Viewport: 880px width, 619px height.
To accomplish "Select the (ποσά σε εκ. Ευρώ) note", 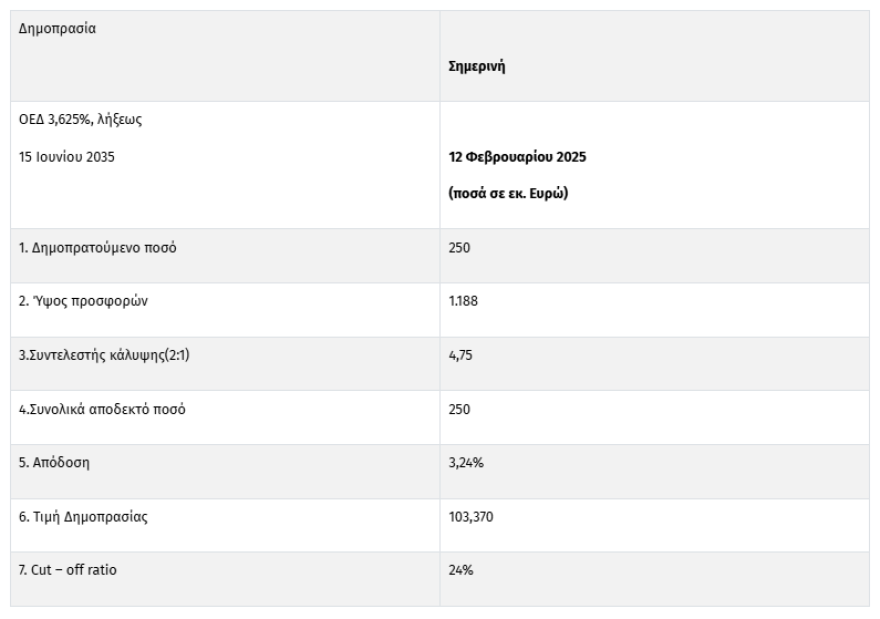I will coord(509,193).
